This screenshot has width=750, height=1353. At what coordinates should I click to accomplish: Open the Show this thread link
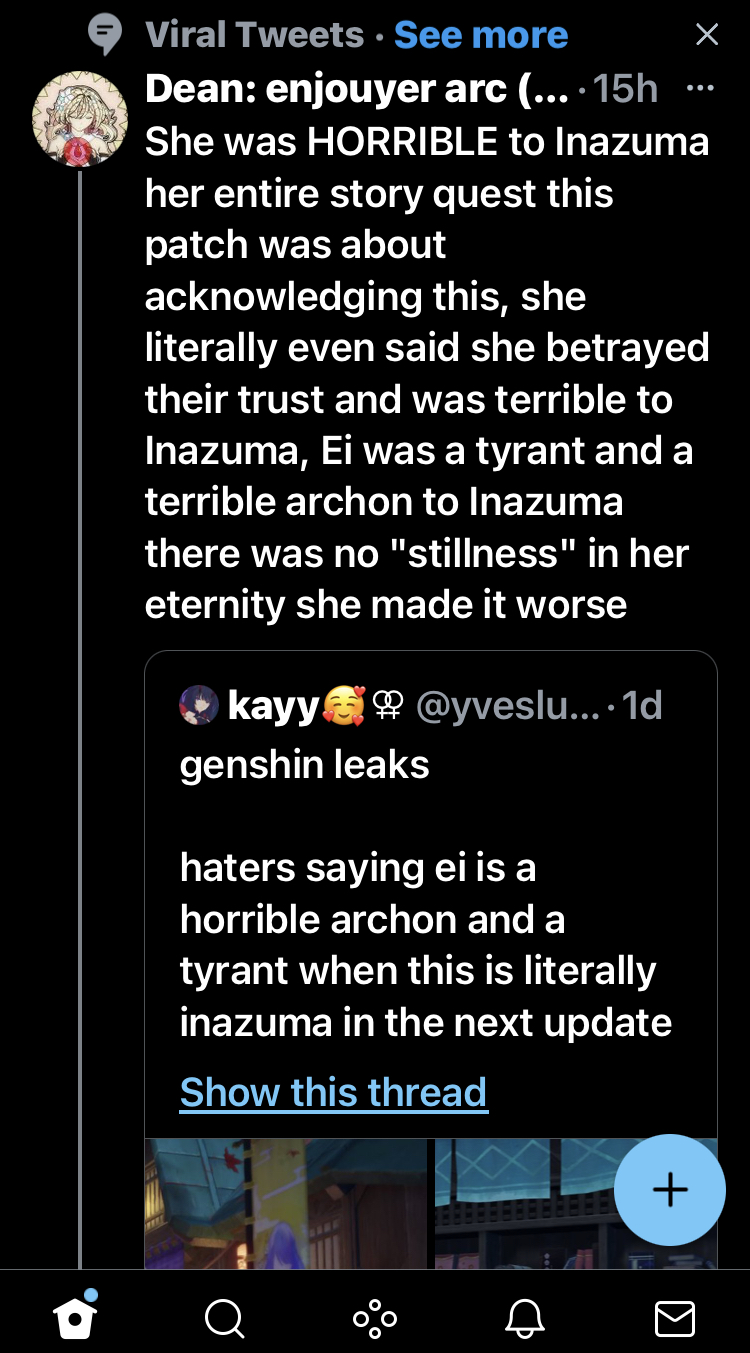point(333,1092)
